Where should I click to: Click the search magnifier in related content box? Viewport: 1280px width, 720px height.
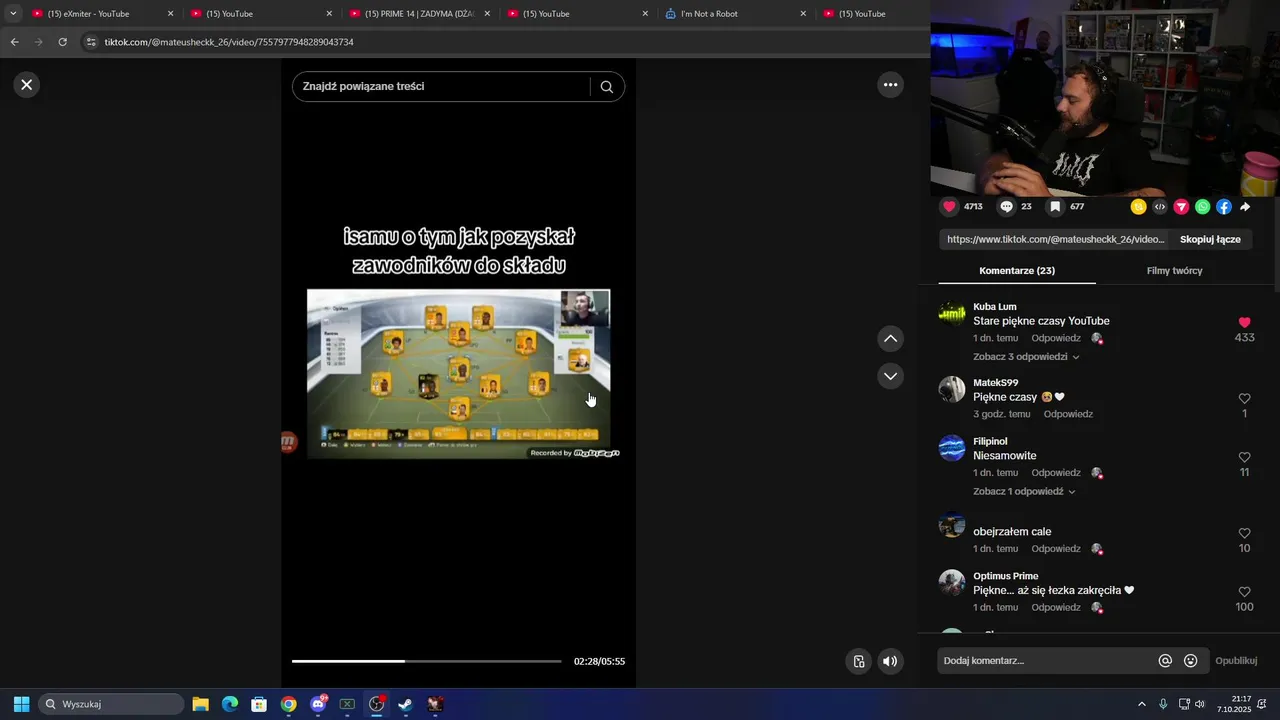coord(607,87)
